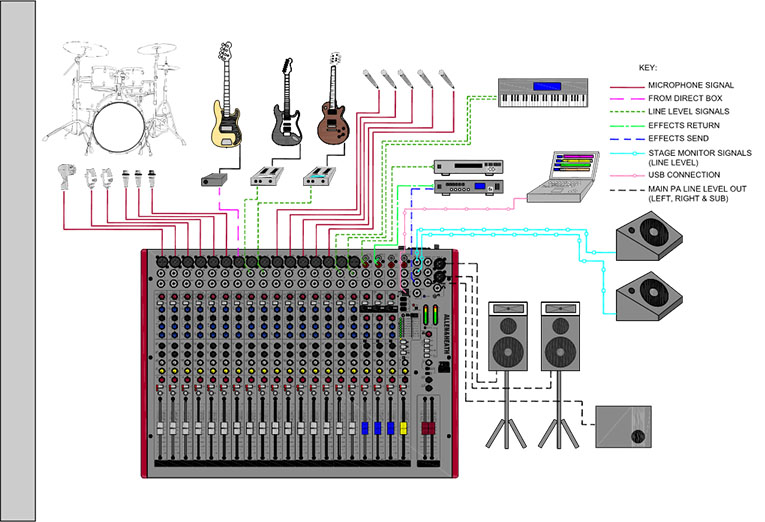
Task: Click the brown Les Paul guitar
Action: pyautogui.click(x=333, y=110)
